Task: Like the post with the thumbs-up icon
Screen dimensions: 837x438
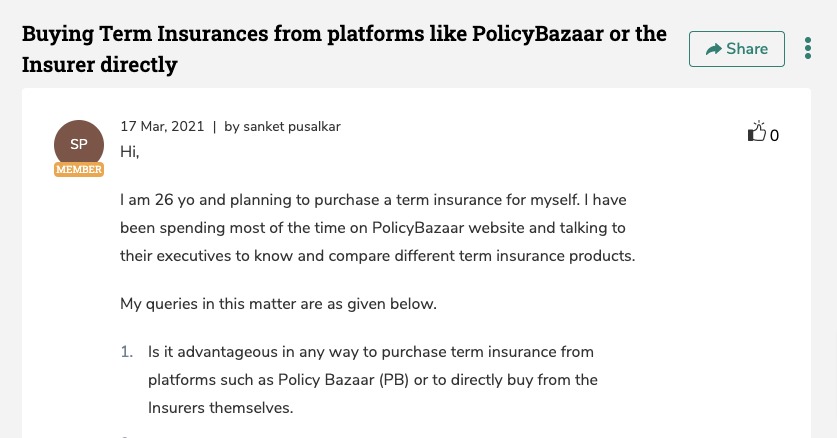Action: 757,133
